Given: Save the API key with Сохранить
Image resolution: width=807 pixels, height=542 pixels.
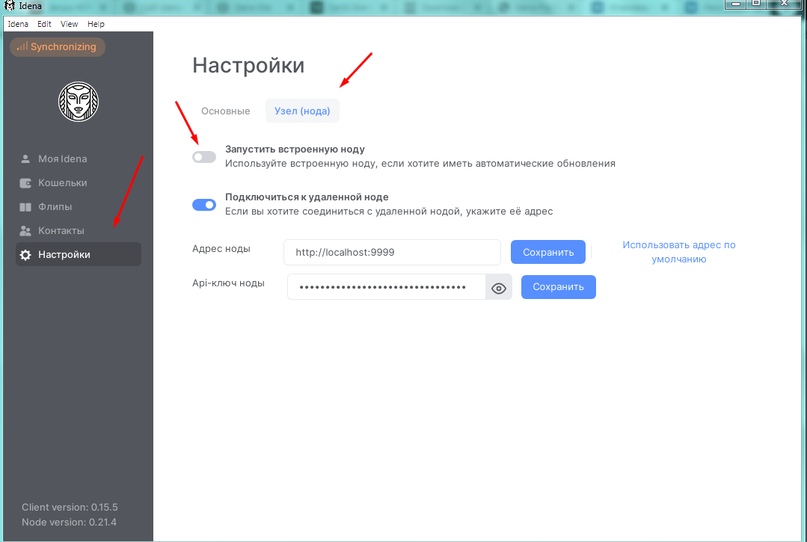Looking at the screenshot, I should (x=558, y=287).
